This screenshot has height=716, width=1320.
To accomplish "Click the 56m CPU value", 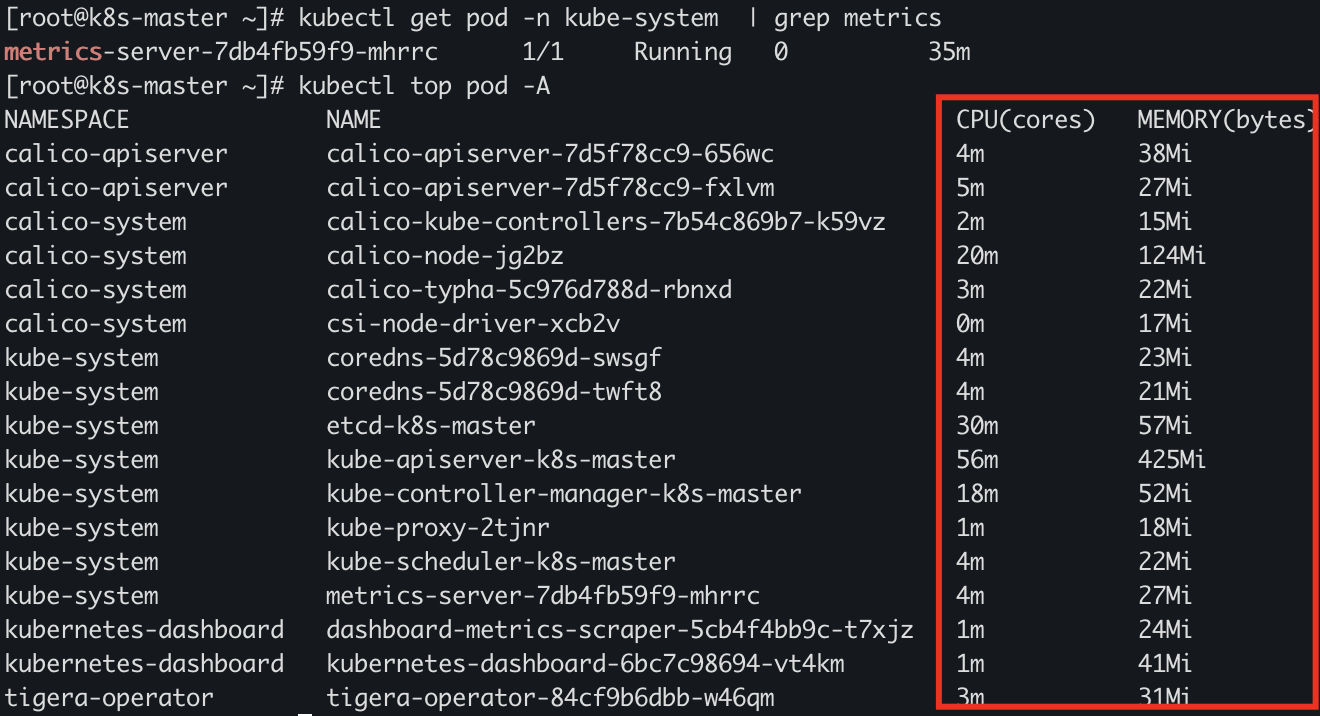I will (977, 460).
